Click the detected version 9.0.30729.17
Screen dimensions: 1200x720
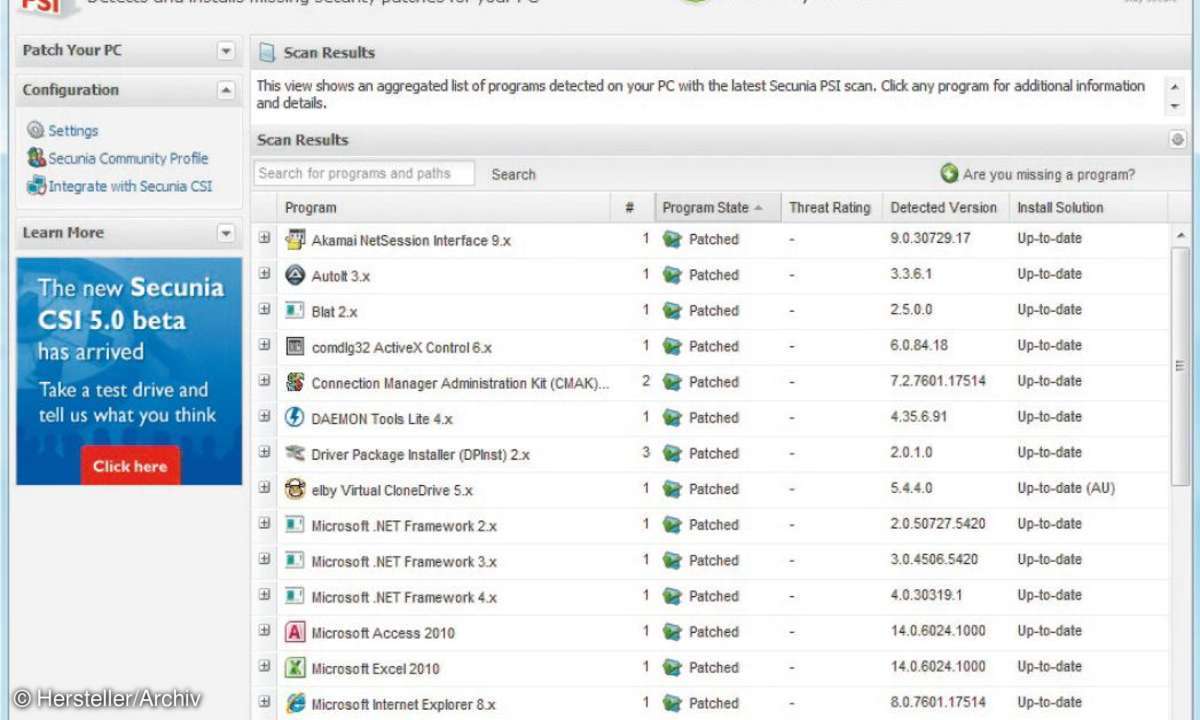[x=930, y=238]
